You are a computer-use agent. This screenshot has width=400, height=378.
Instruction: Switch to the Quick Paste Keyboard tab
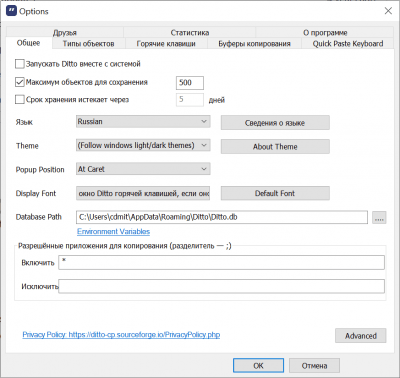pos(348,44)
